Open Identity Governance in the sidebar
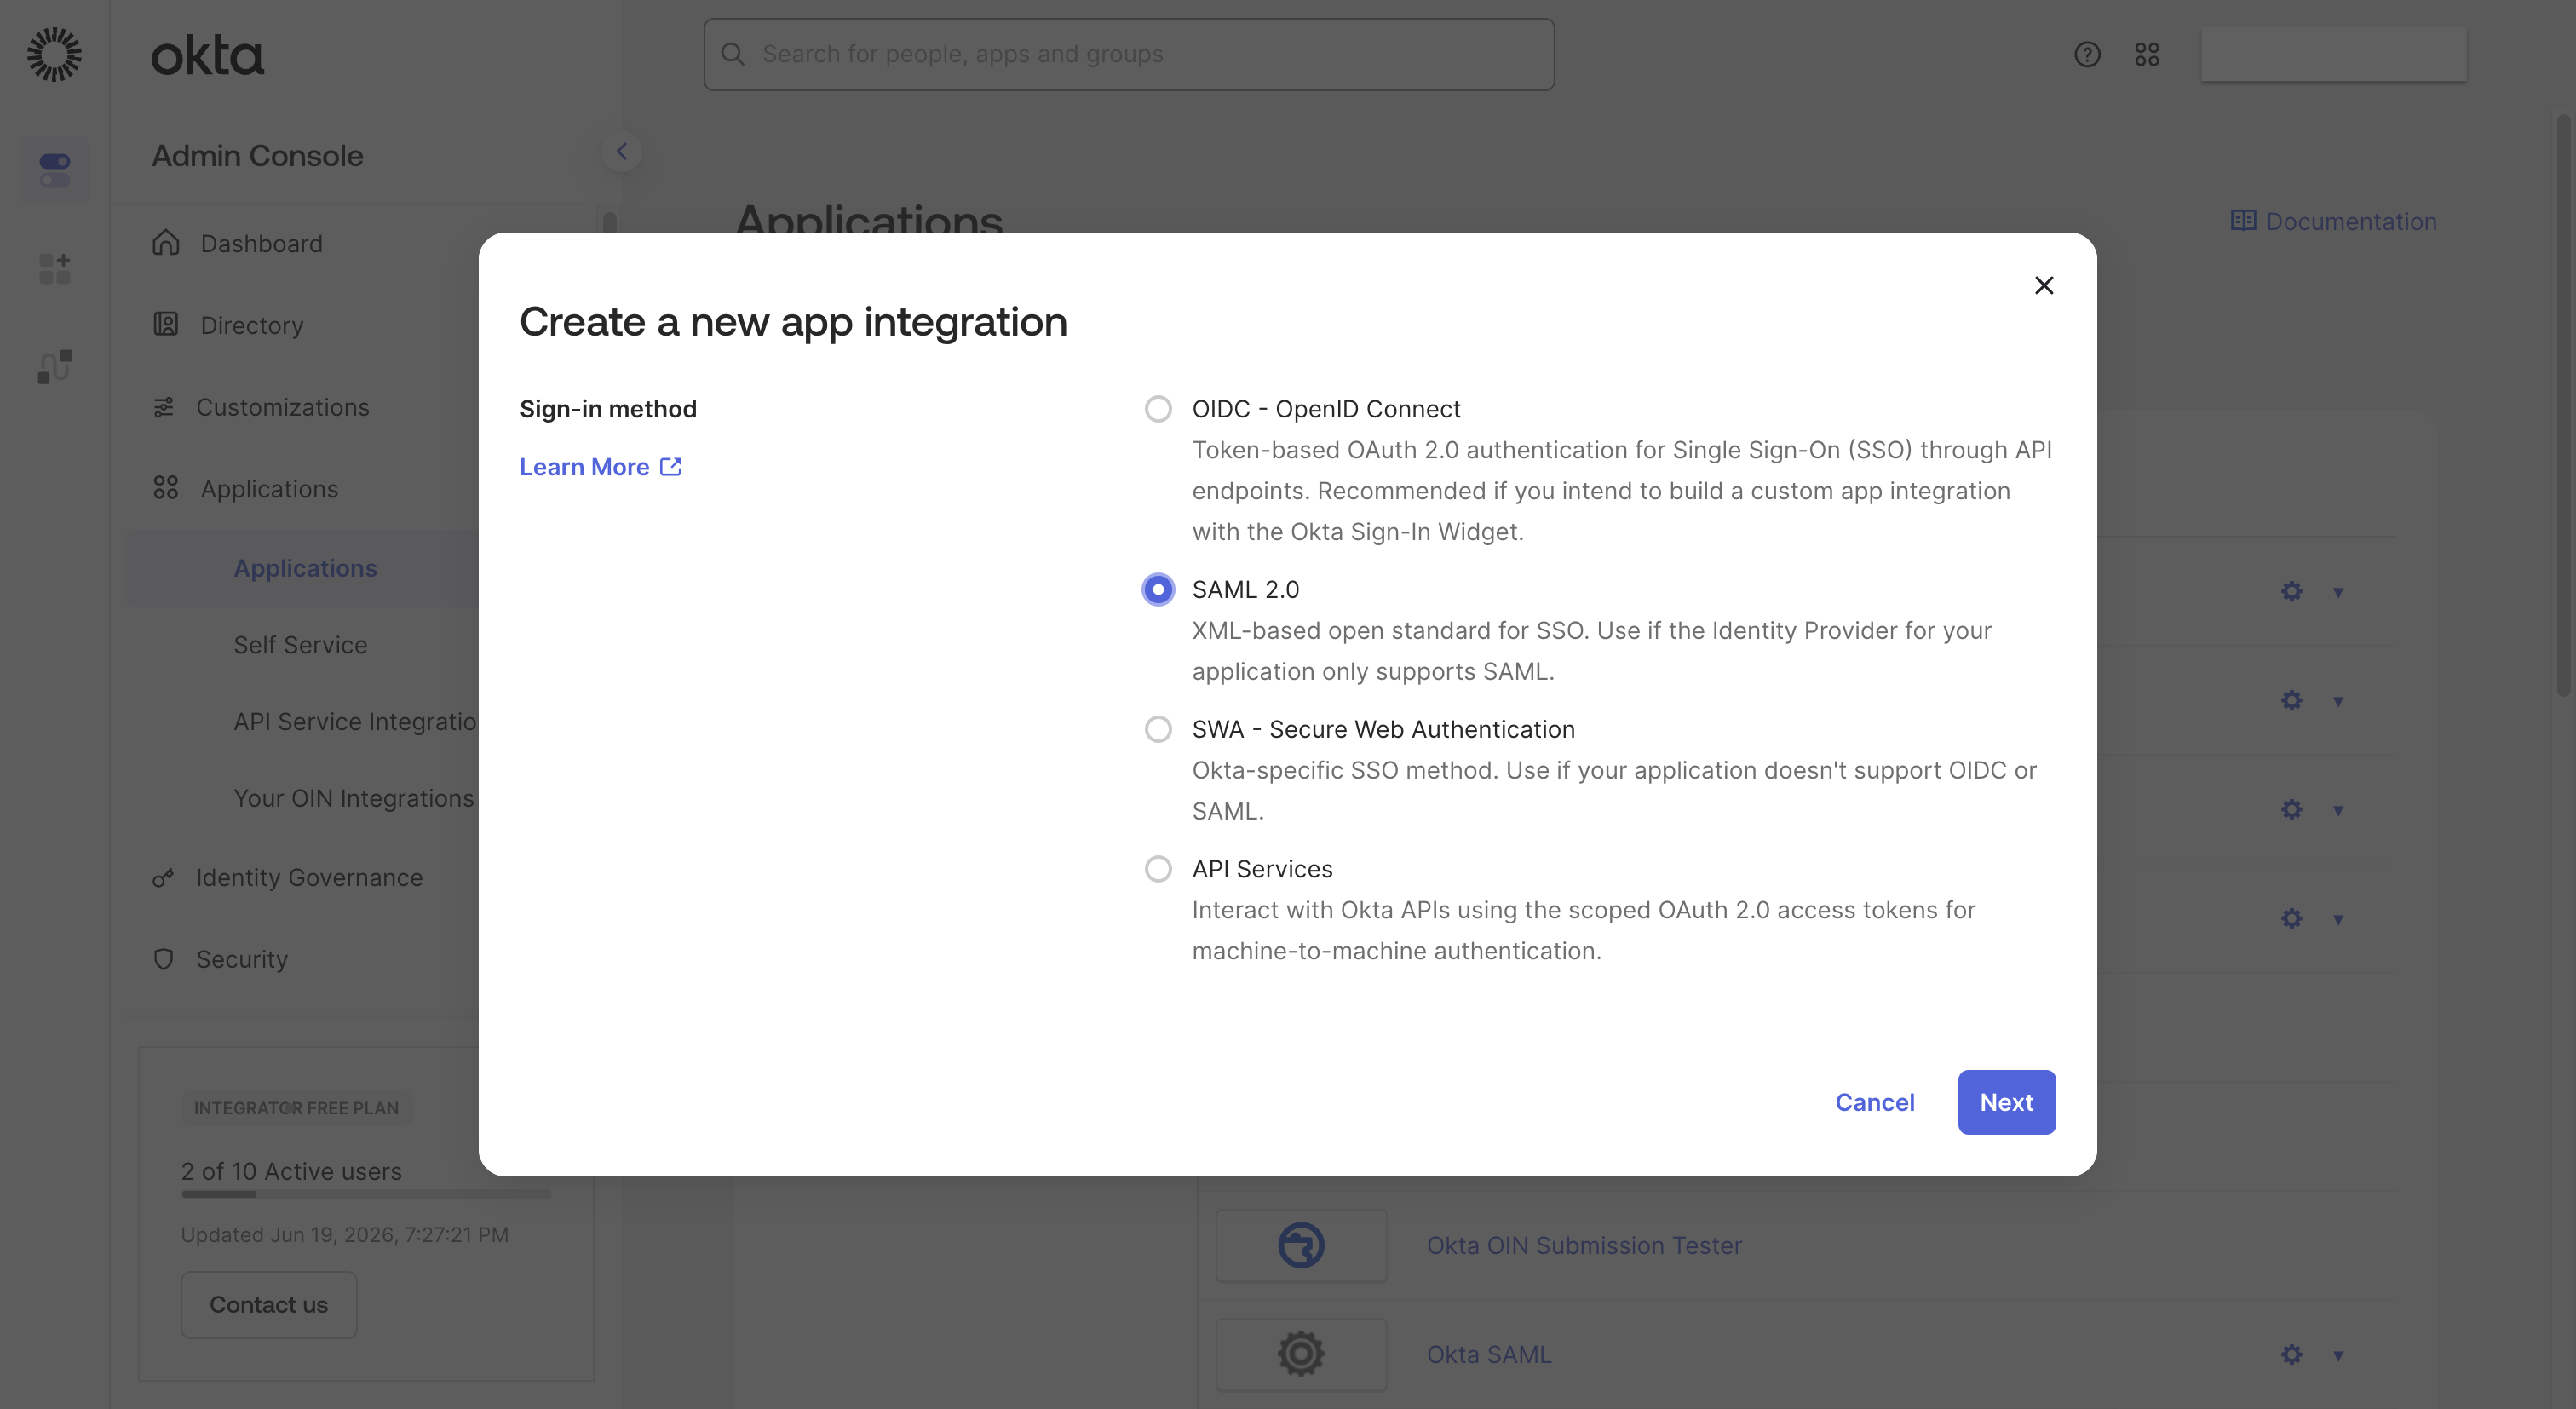Screen dimensions: 2576x1409 click(x=309, y=877)
